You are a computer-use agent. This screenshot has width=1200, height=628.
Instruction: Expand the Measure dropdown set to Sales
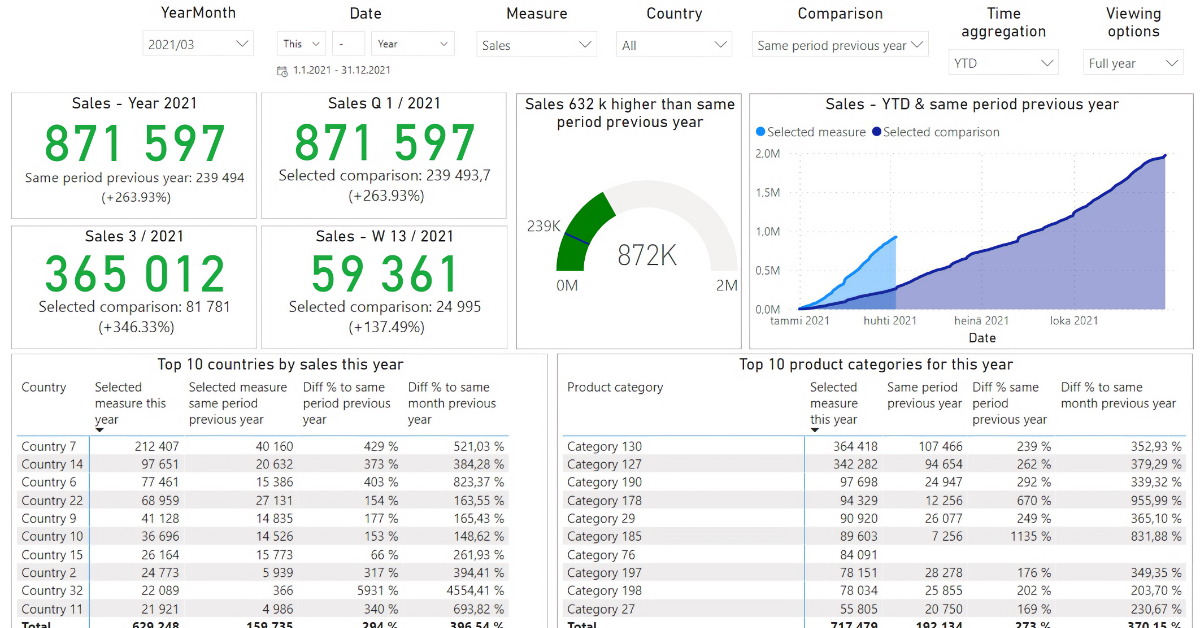pyautogui.click(x=537, y=45)
